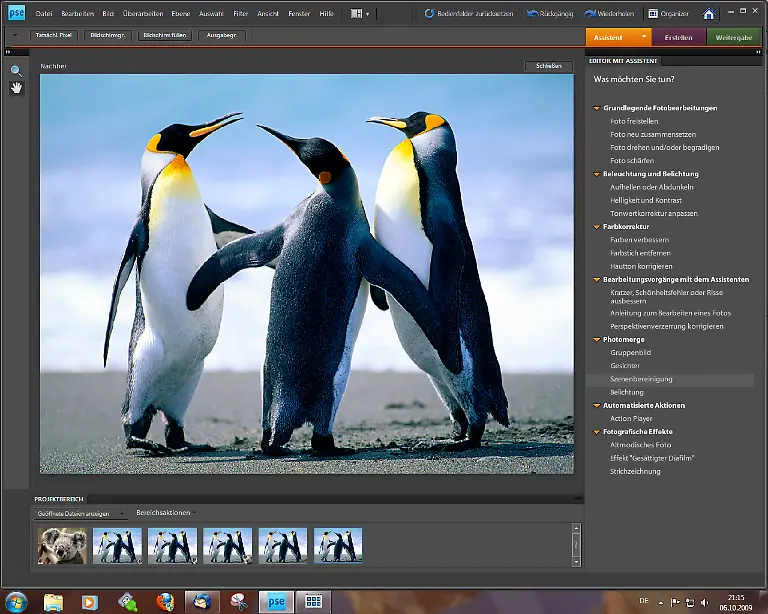Screen dimensions: 768x614
Task: Select the koala thumbnail in project bin
Action: [x=62, y=545]
